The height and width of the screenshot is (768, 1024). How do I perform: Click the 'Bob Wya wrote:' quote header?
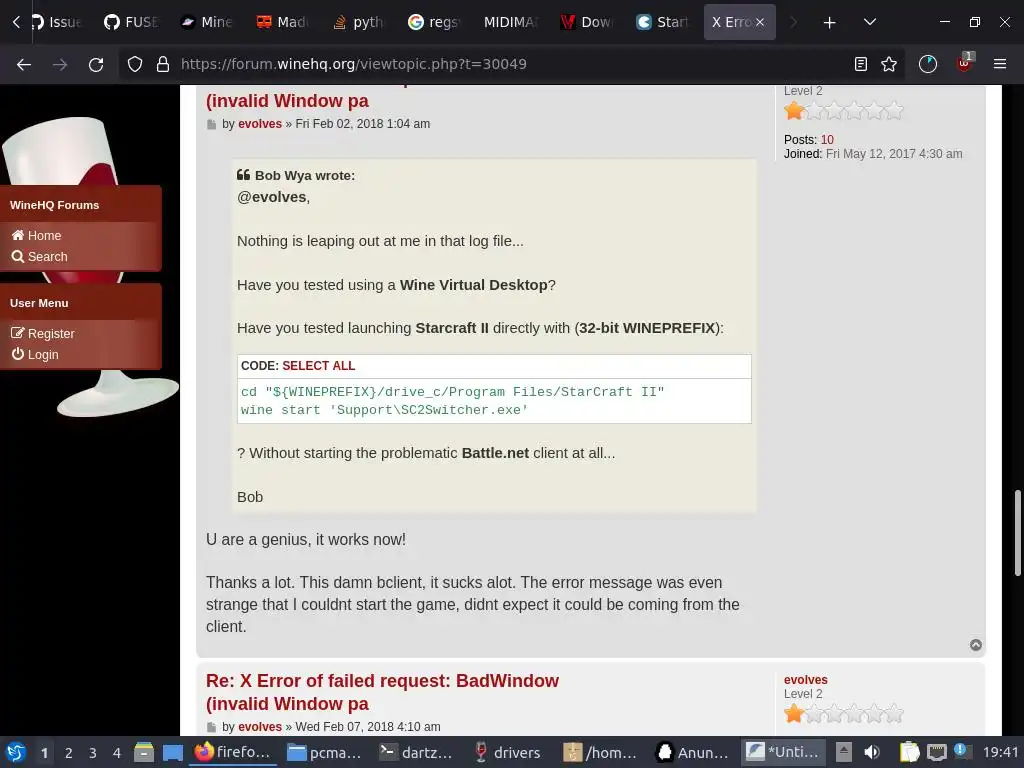click(296, 175)
